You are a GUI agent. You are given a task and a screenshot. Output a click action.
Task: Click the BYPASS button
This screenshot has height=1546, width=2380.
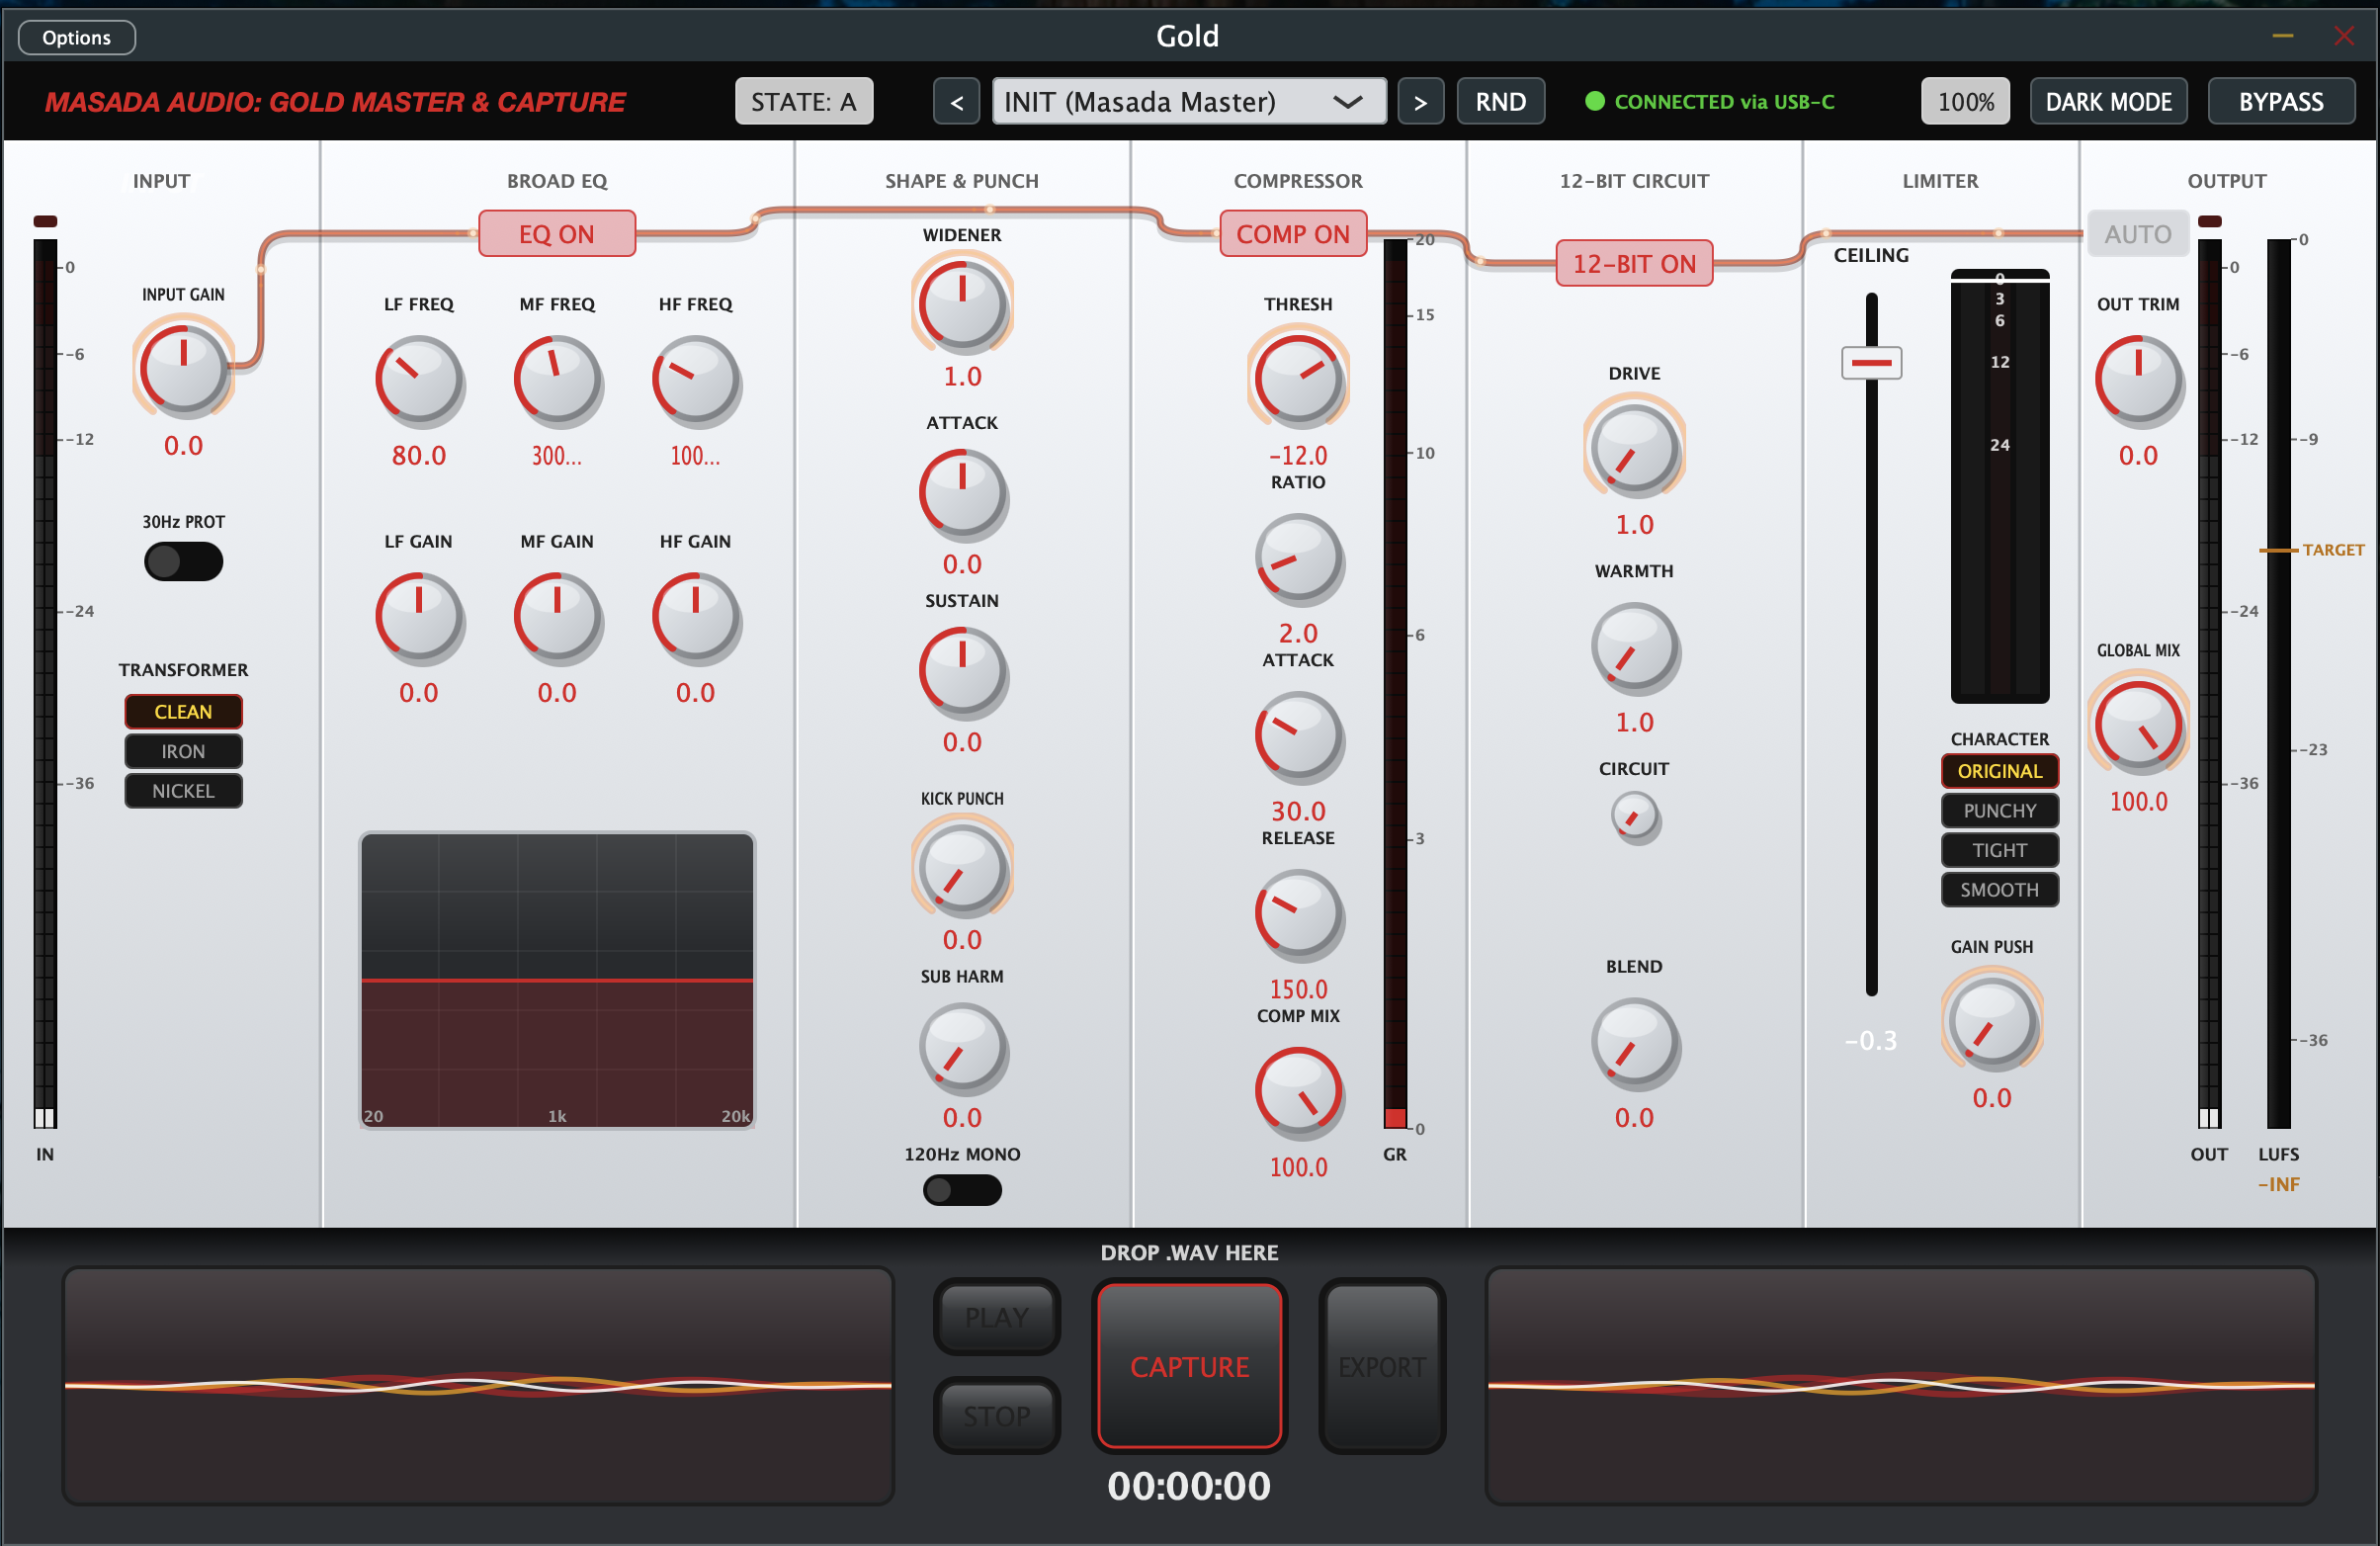pos(2280,102)
